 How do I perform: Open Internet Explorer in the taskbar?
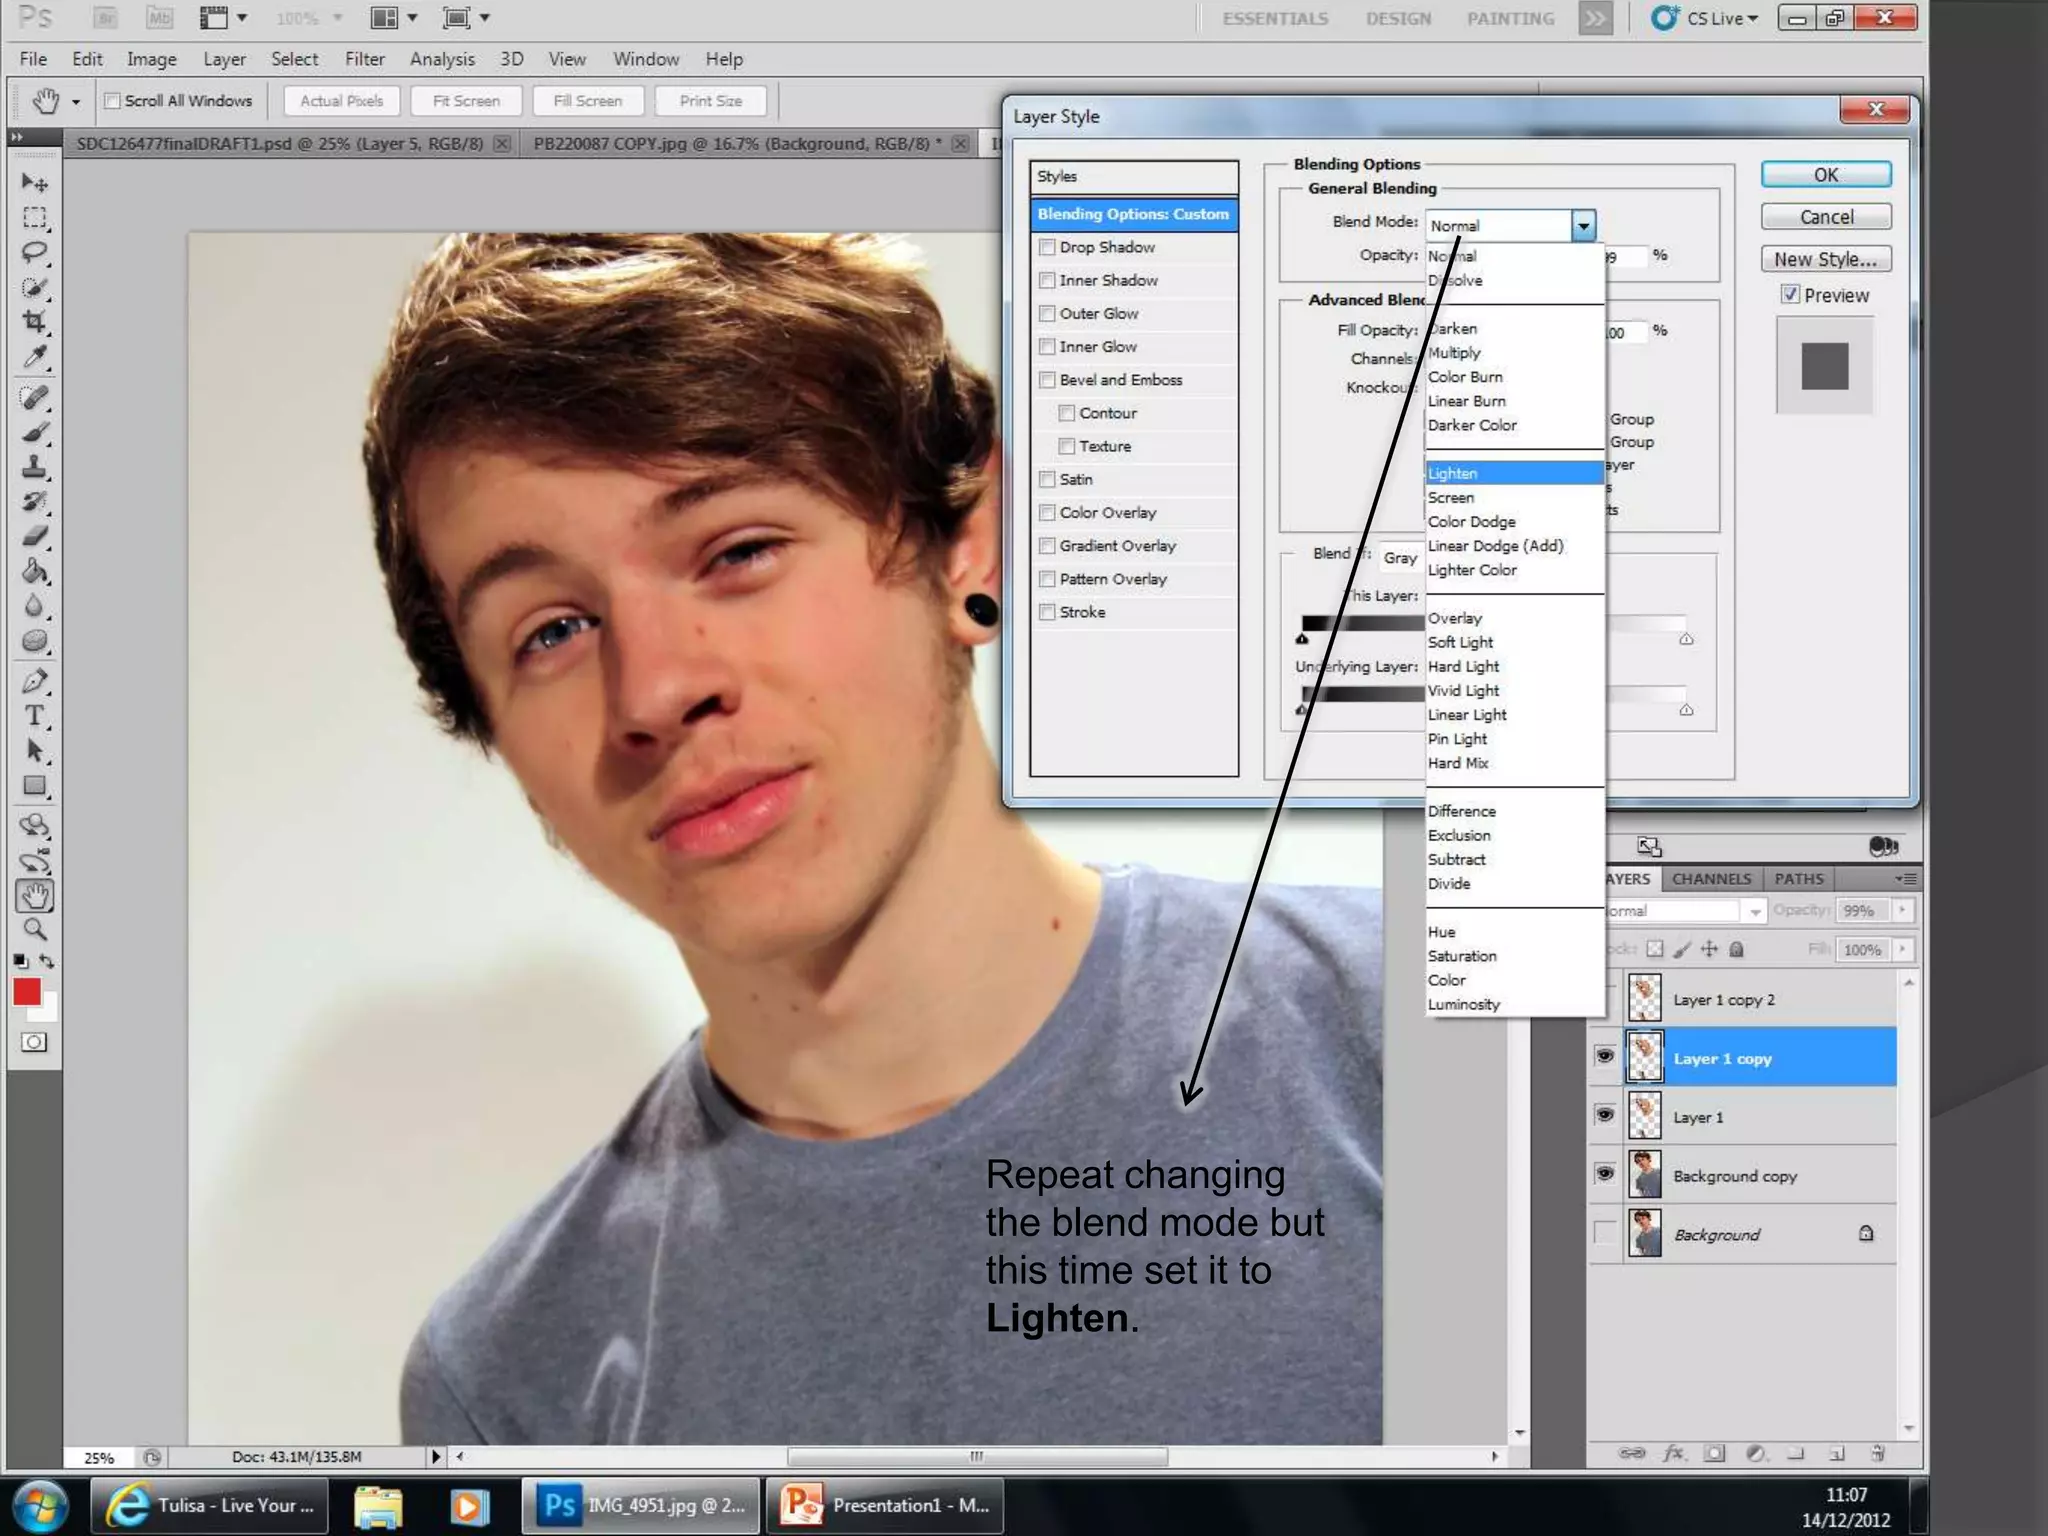click(x=210, y=1505)
